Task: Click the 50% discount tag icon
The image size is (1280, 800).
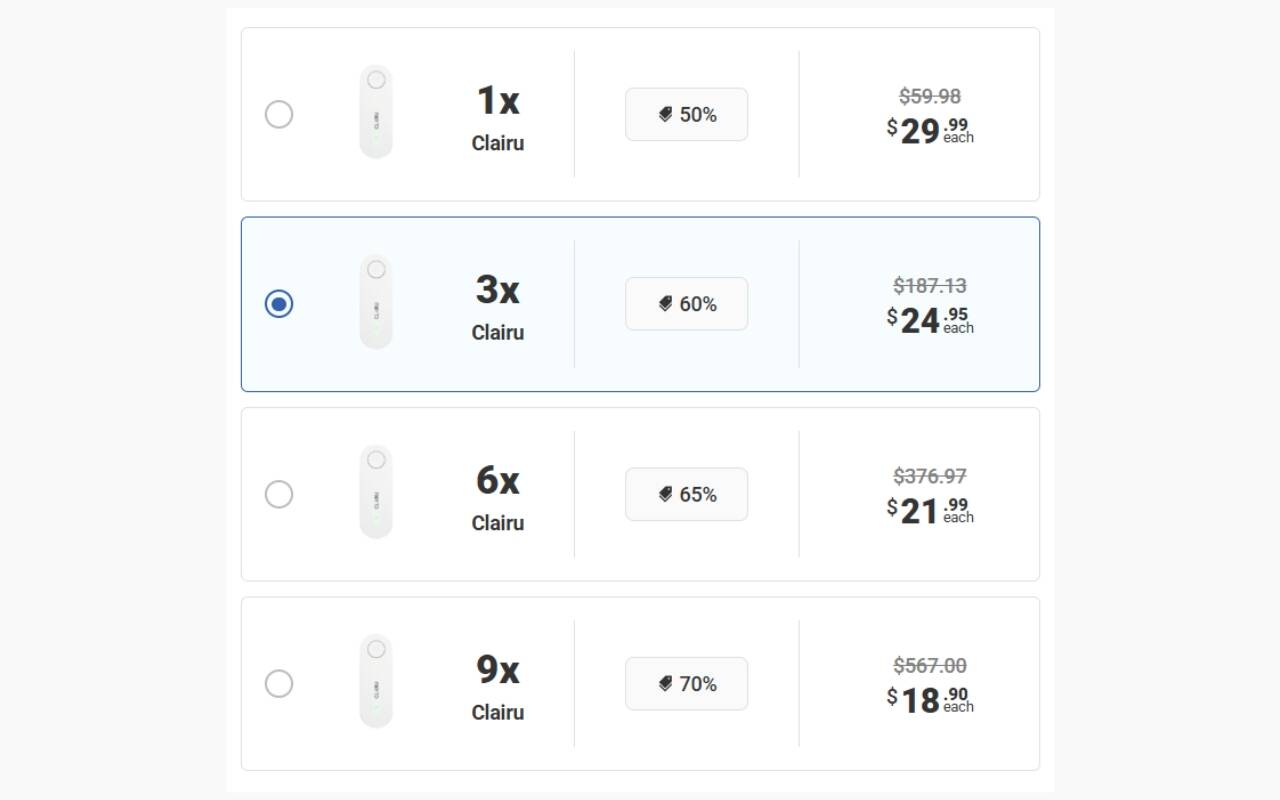Action: [666, 115]
